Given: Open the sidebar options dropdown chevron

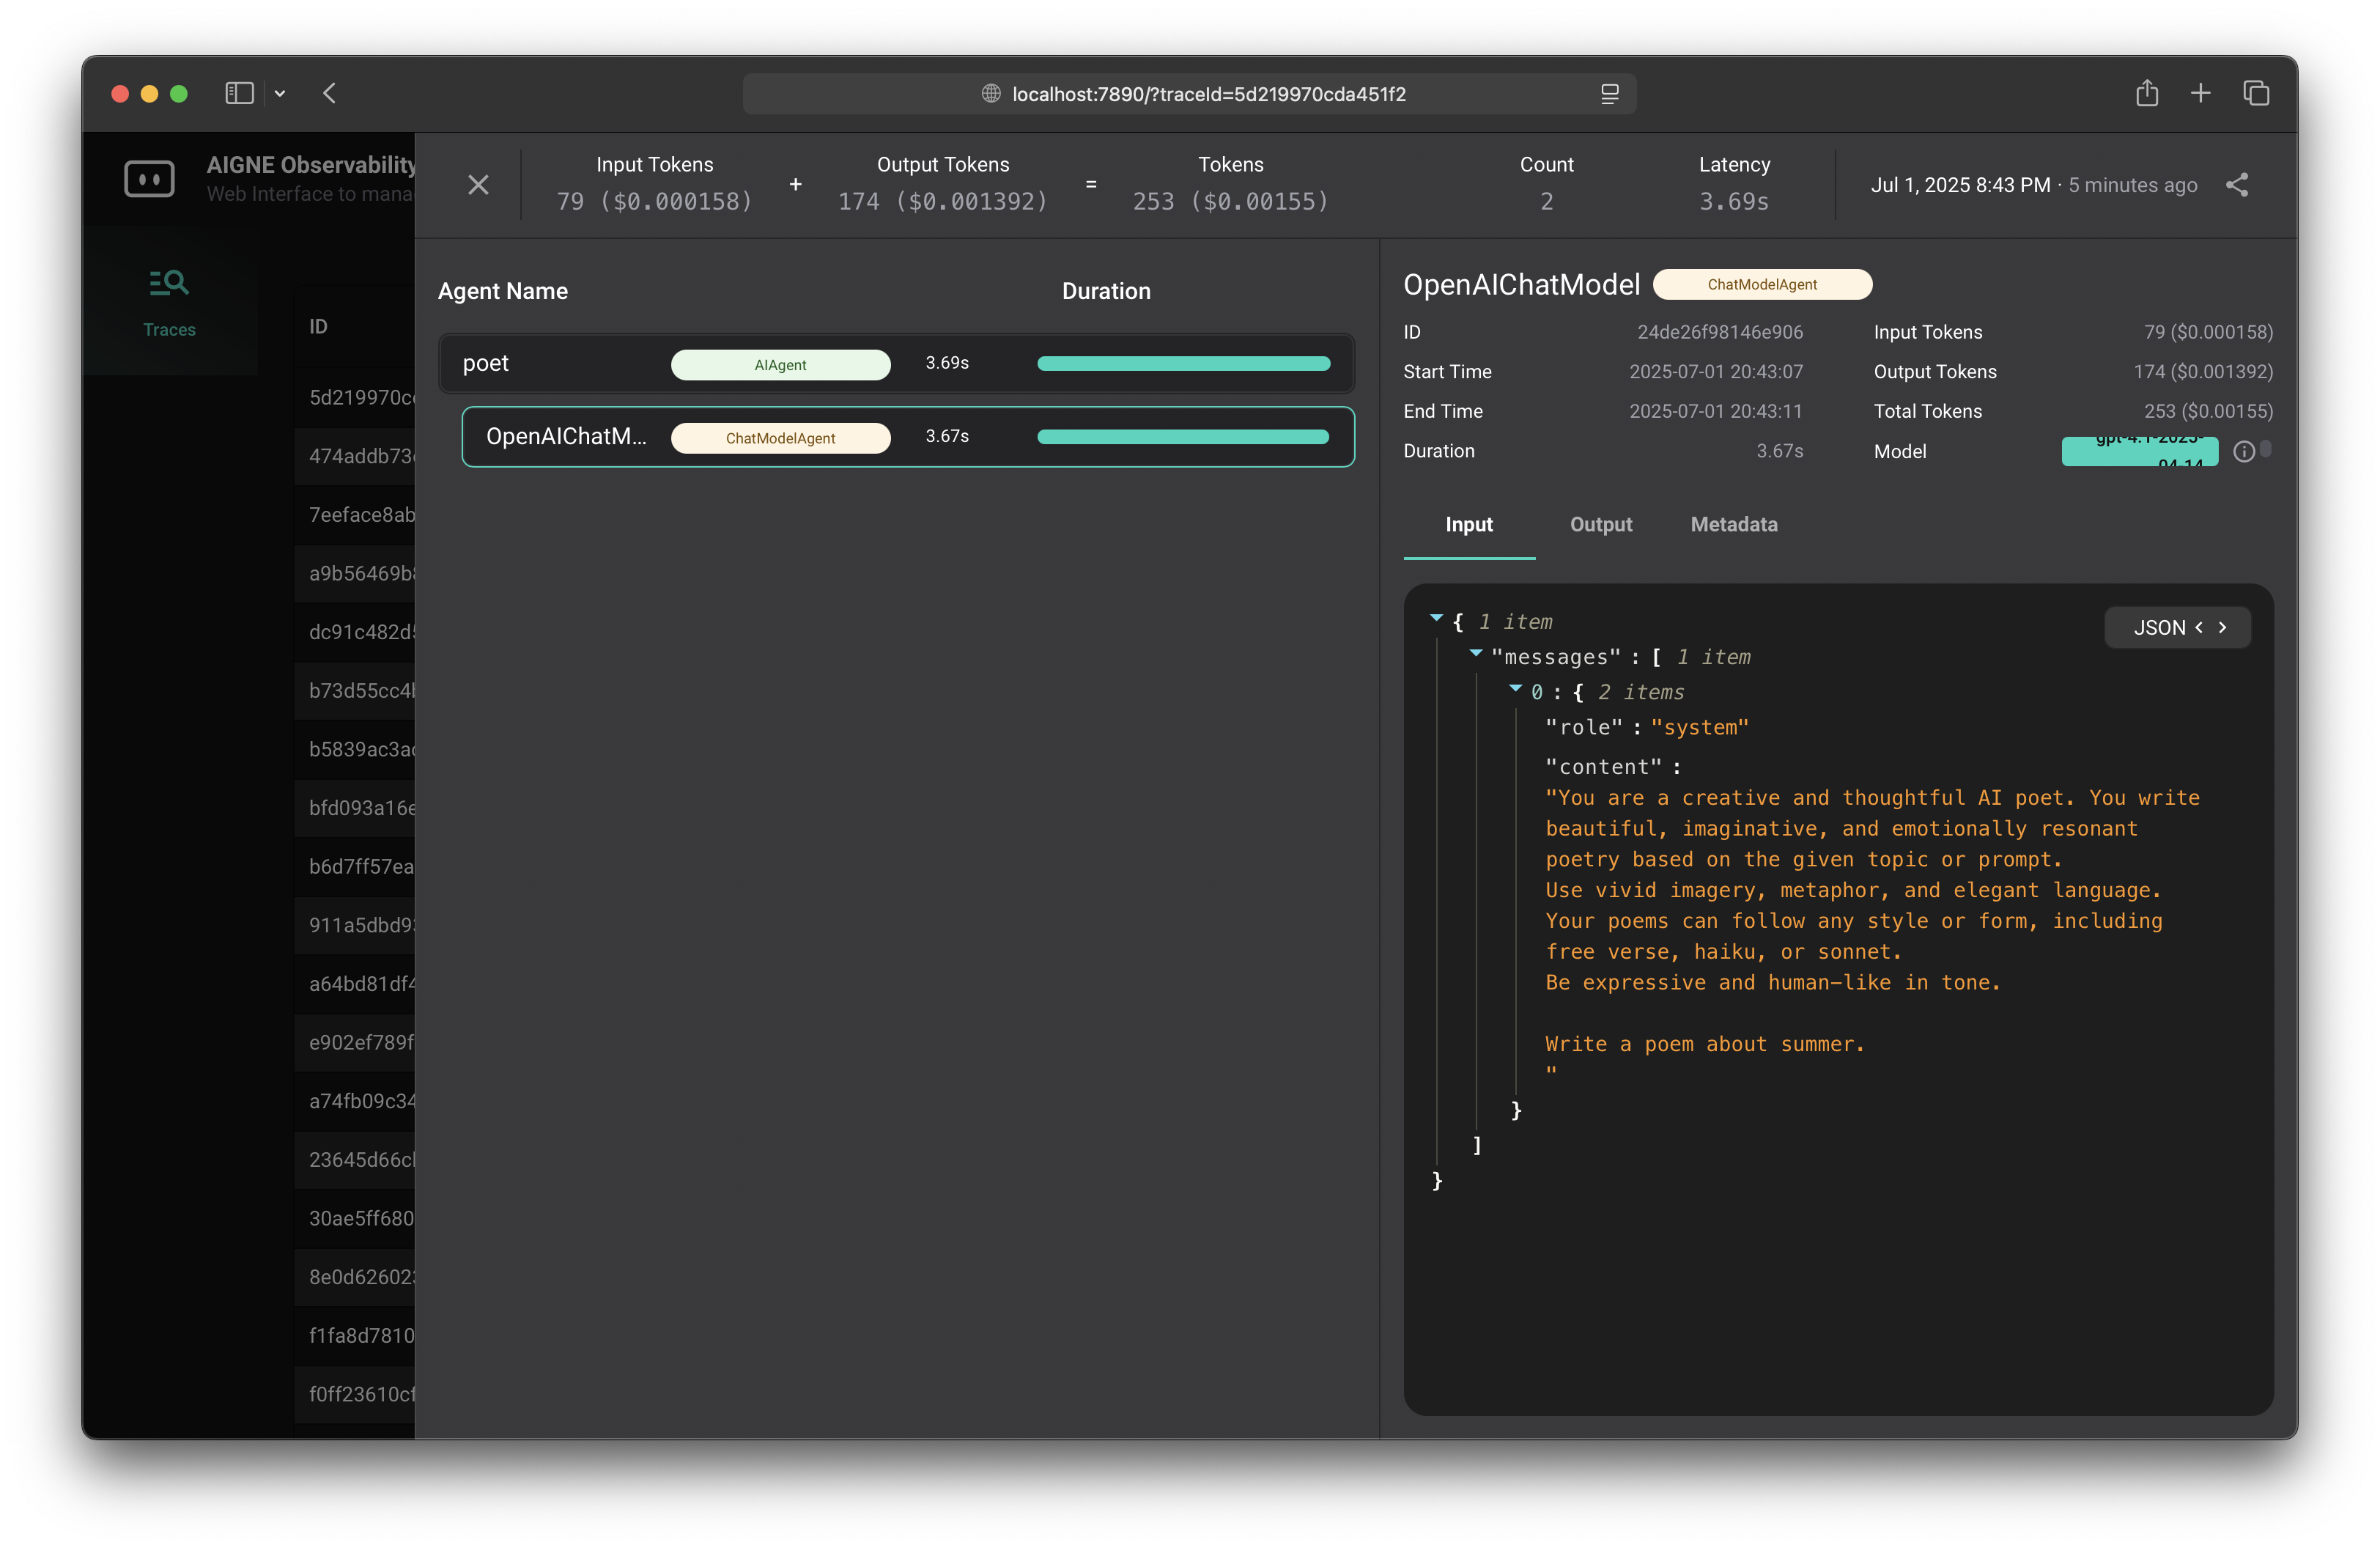Looking at the screenshot, I should (280, 93).
